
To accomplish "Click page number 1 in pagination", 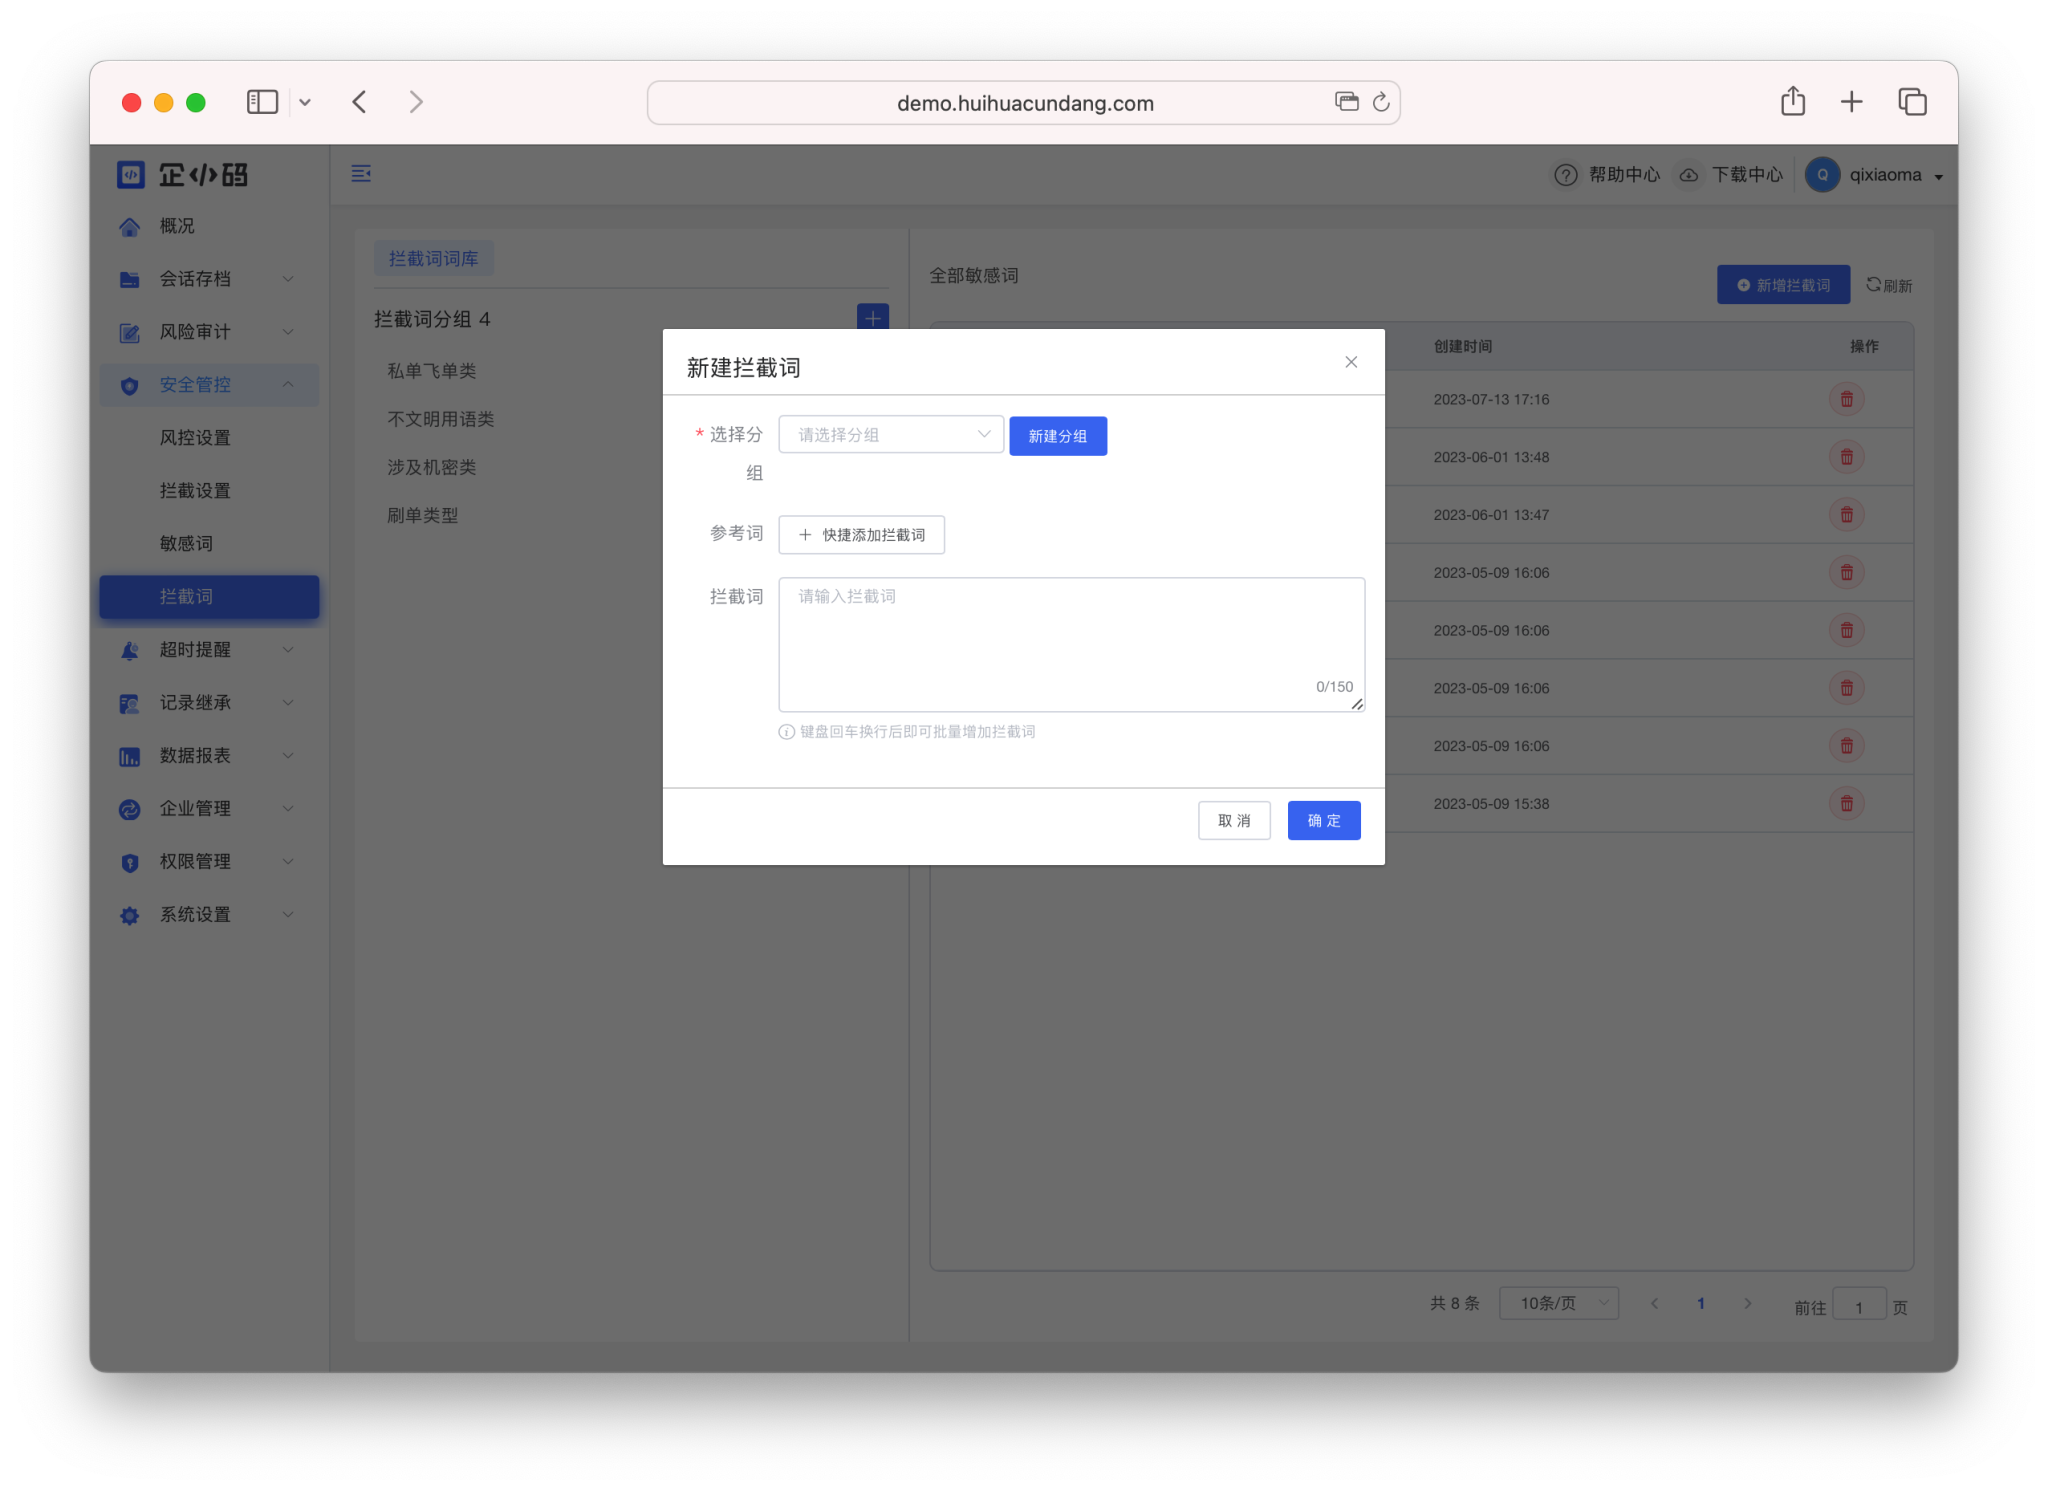I will [1701, 1304].
